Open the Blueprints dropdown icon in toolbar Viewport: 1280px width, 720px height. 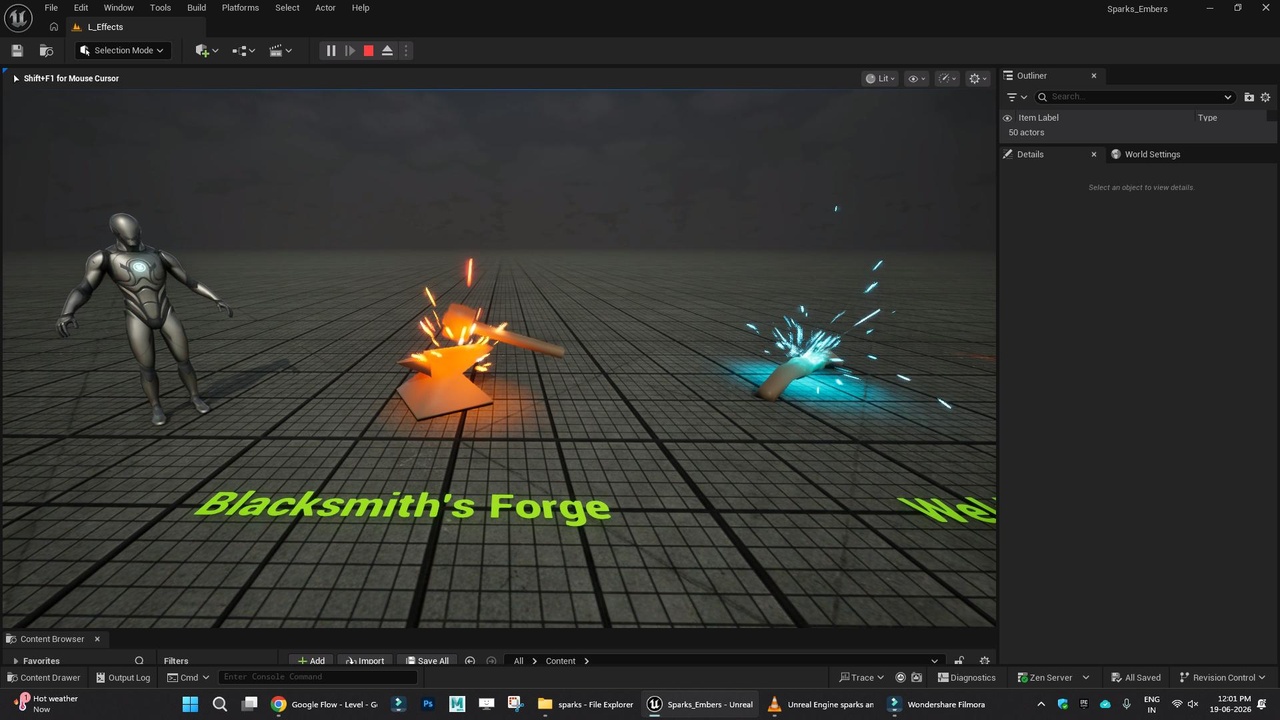pyautogui.click(x=244, y=50)
